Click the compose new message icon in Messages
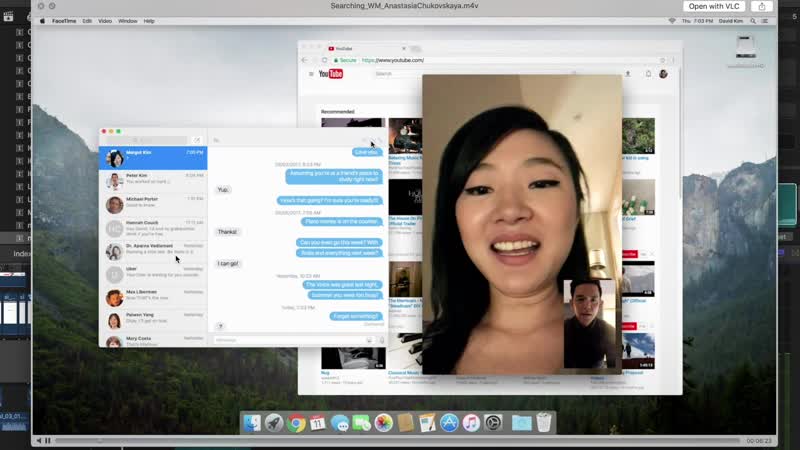 click(196, 140)
